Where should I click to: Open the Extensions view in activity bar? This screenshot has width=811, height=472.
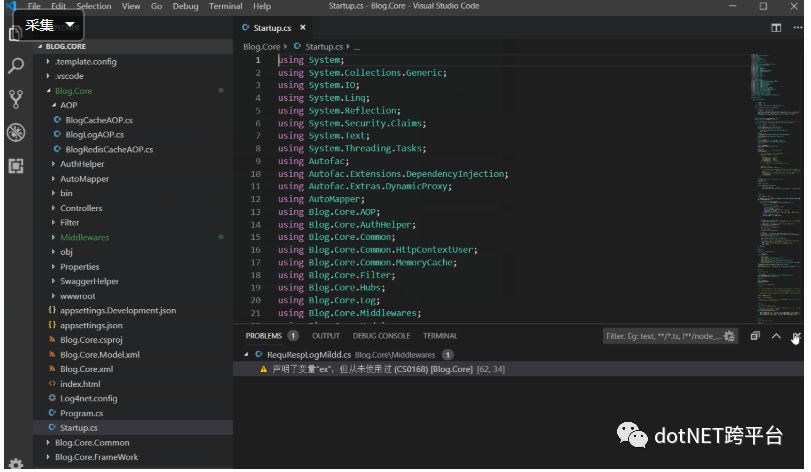click(x=16, y=166)
